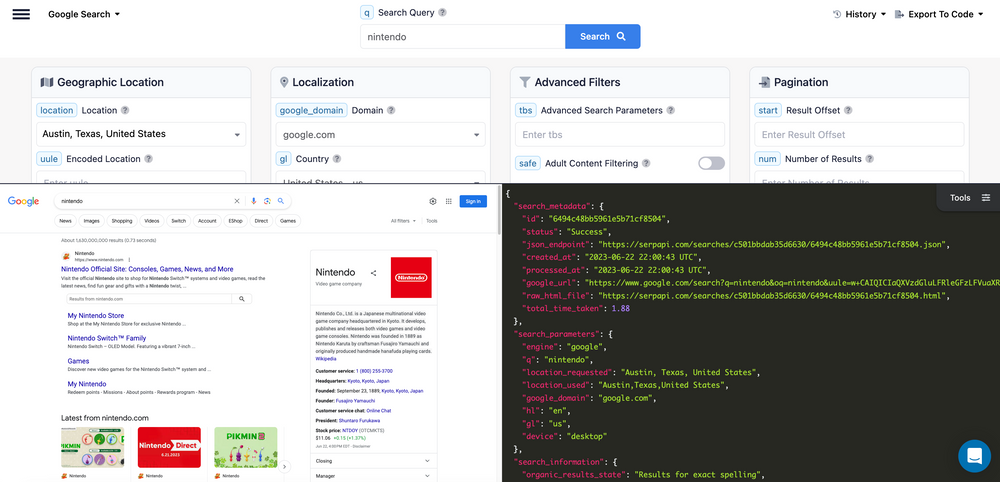
Task: Select the Nintendo Direct thumbnail
Action: (169, 448)
